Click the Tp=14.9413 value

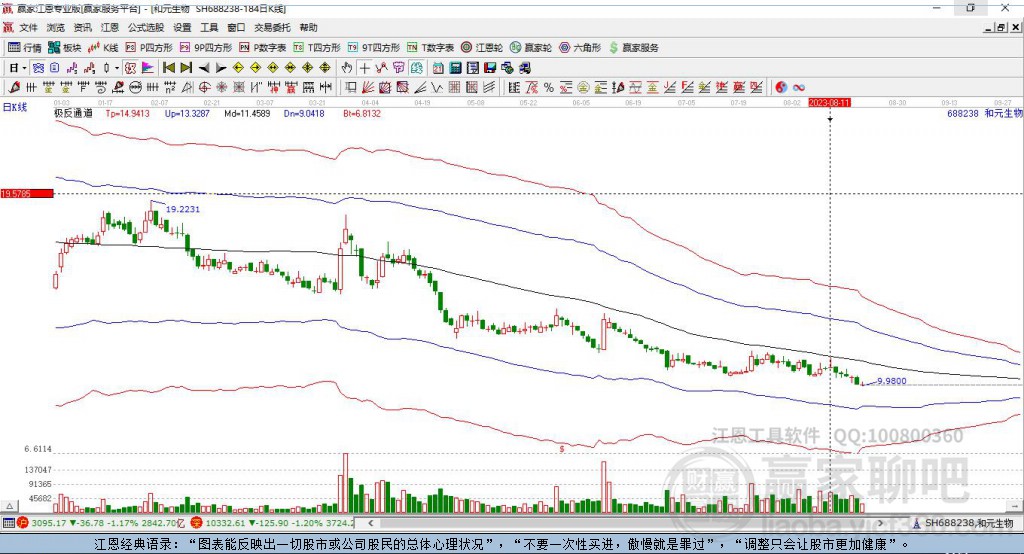127,113
